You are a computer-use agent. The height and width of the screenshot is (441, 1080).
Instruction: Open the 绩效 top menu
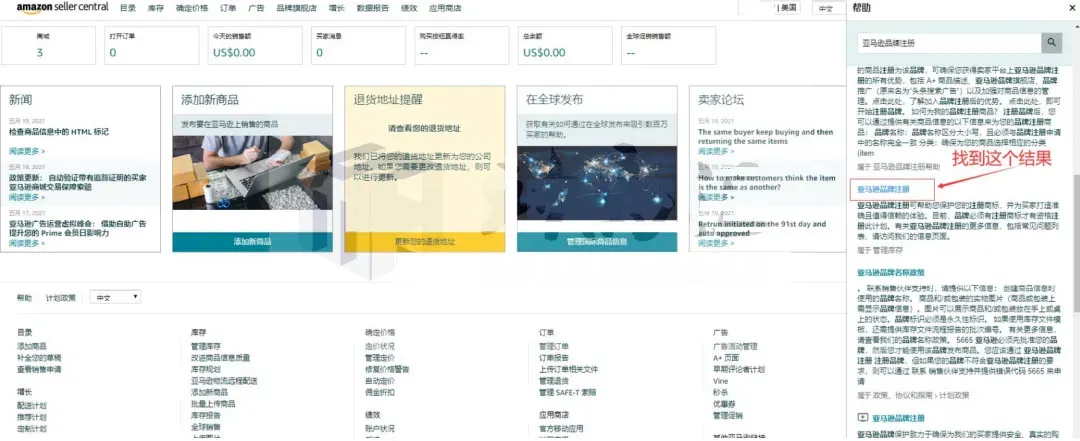pyautogui.click(x=409, y=8)
